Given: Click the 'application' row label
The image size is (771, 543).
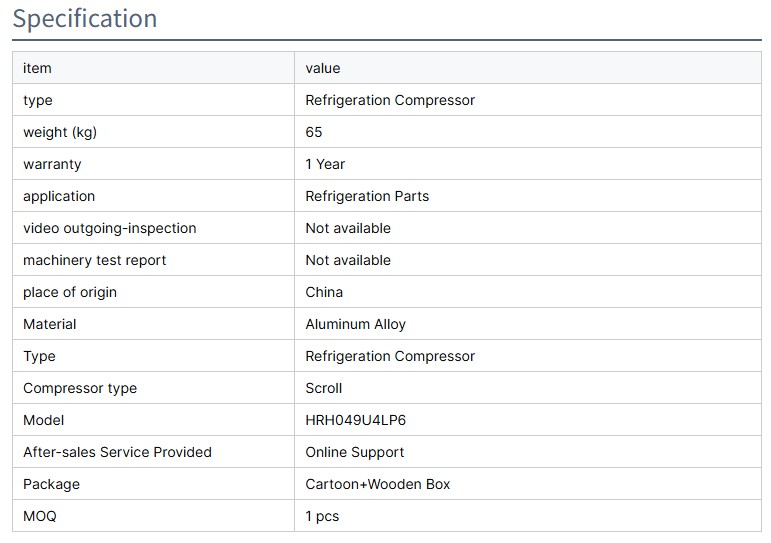Looking at the screenshot, I should click(59, 196).
